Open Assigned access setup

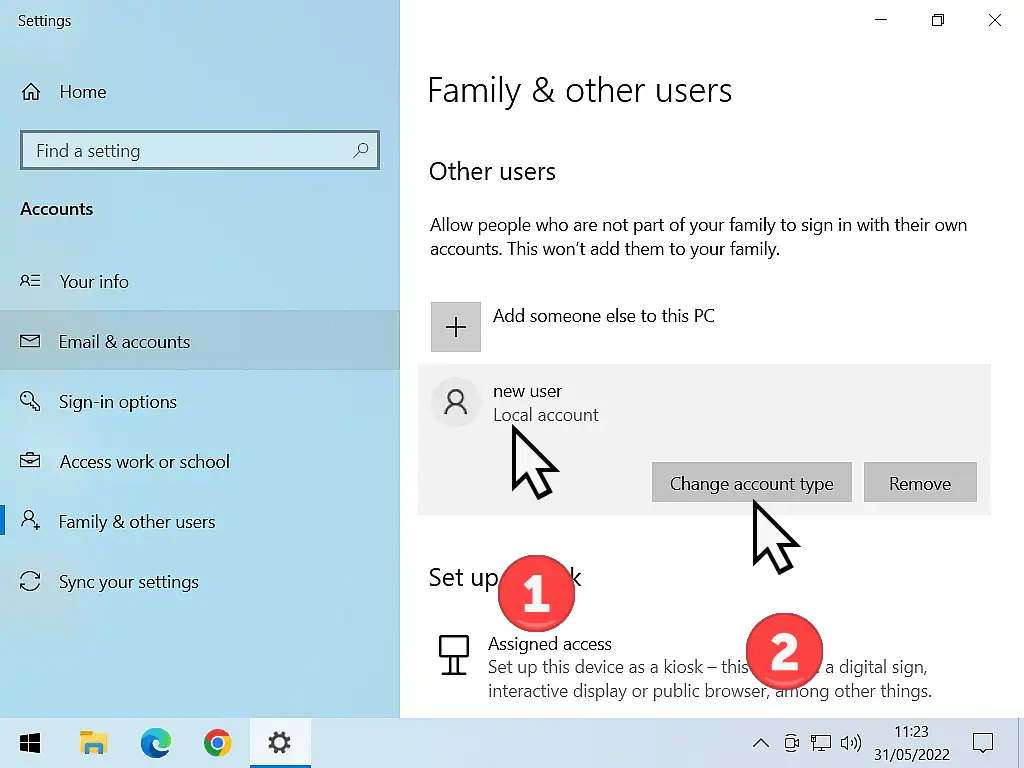[550, 644]
